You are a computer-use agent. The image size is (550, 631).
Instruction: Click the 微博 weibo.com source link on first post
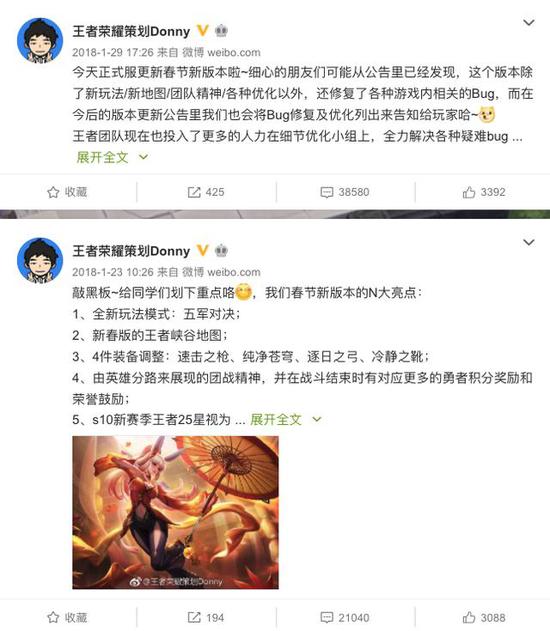(221, 52)
